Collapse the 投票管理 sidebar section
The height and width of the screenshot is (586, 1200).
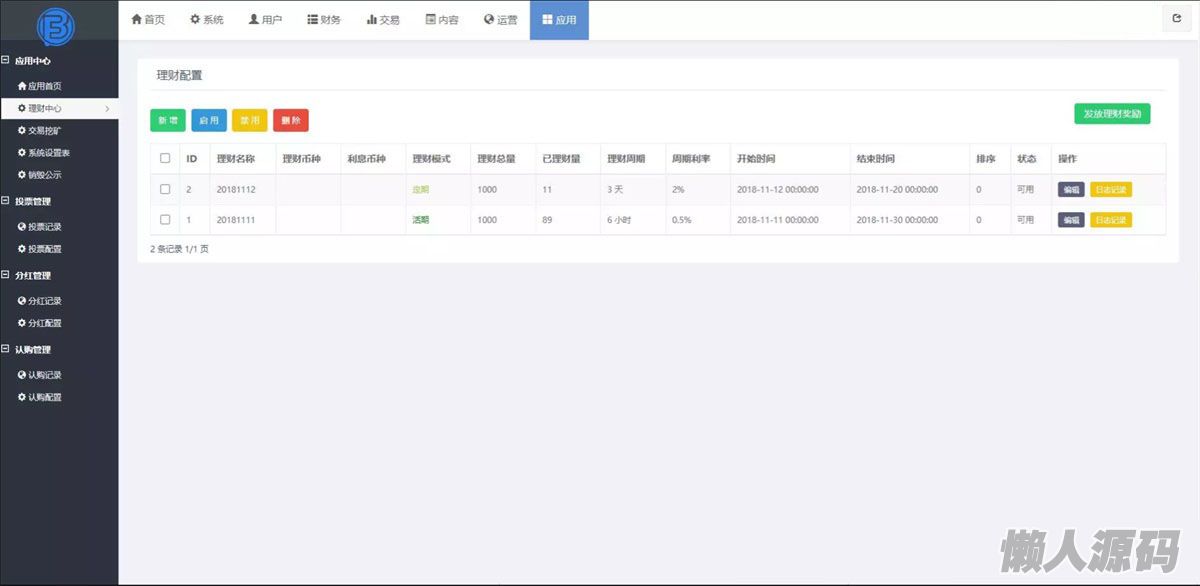pyautogui.click(x=6, y=201)
